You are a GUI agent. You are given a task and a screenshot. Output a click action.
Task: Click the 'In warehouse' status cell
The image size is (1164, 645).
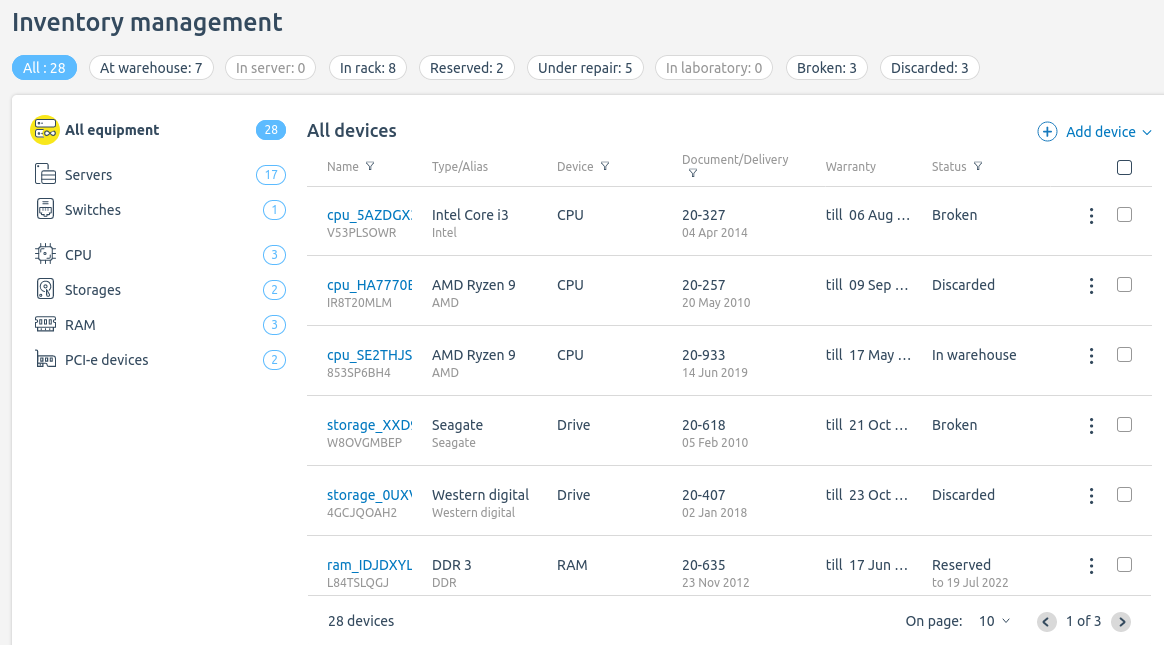click(x=974, y=355)
